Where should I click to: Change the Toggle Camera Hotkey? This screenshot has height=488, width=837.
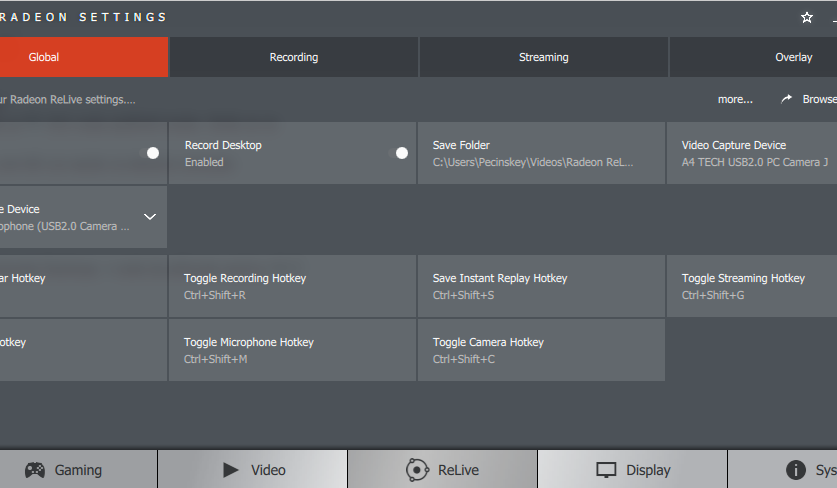tap(541, 350)
